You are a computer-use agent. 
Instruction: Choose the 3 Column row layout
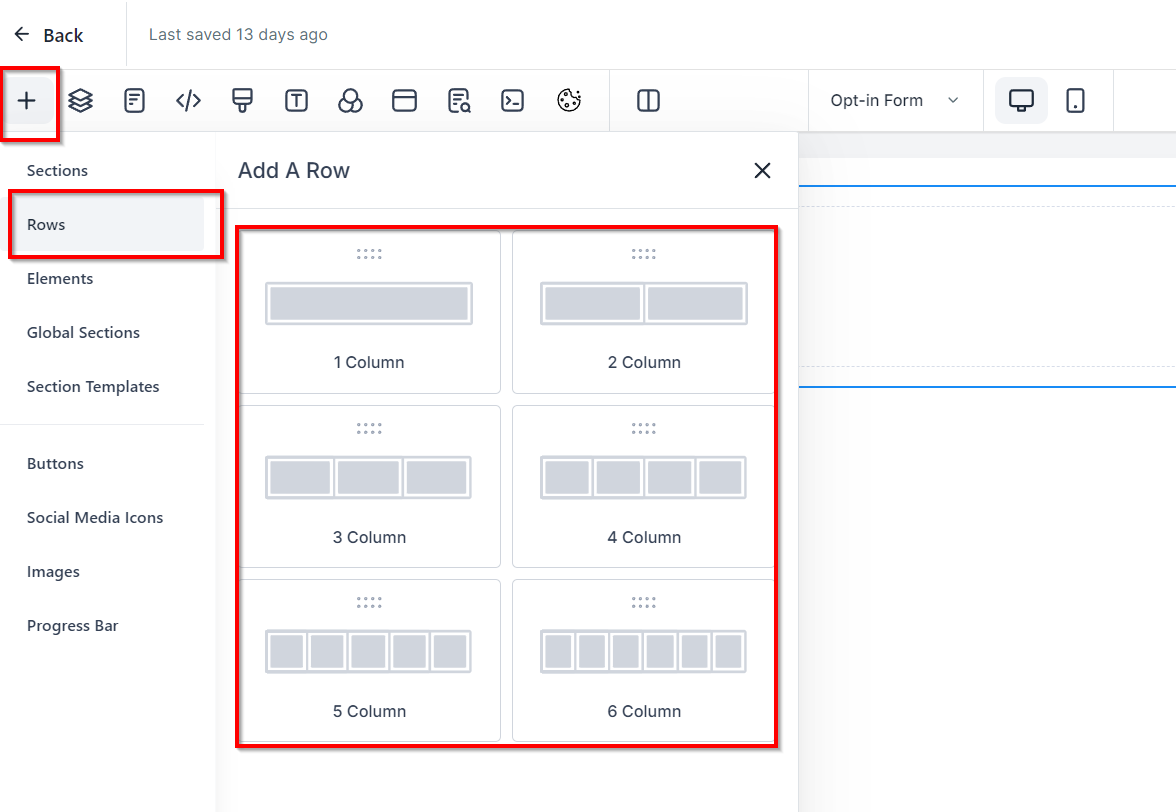click(x=369, y=486)
